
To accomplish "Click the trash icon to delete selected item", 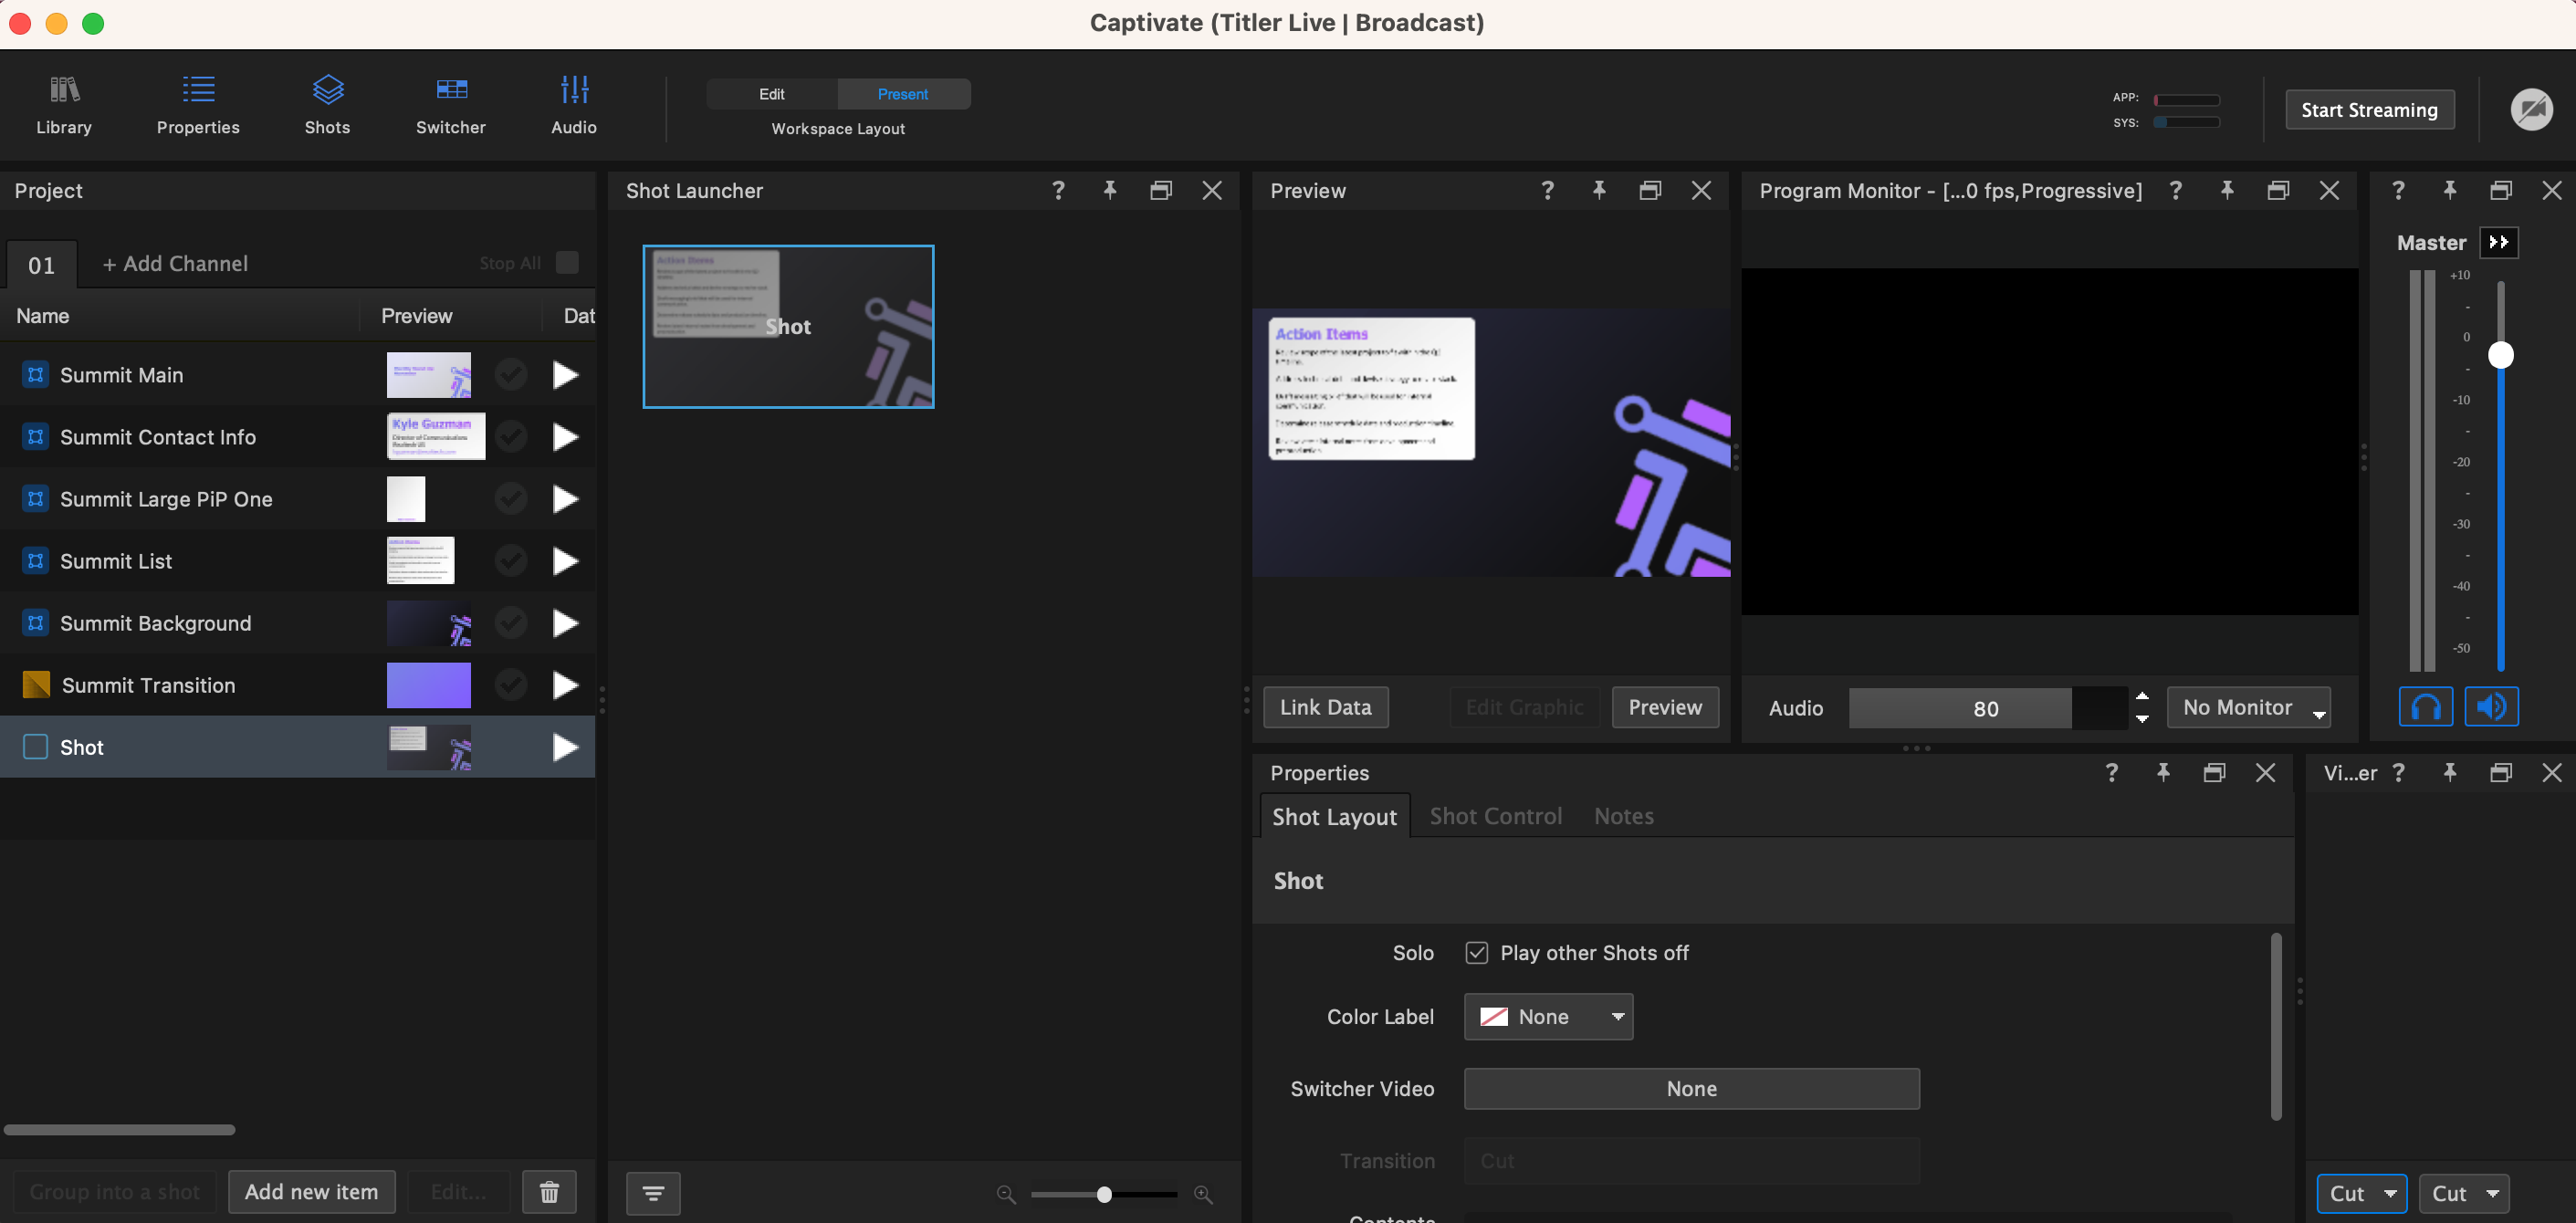I will 548,1191.
